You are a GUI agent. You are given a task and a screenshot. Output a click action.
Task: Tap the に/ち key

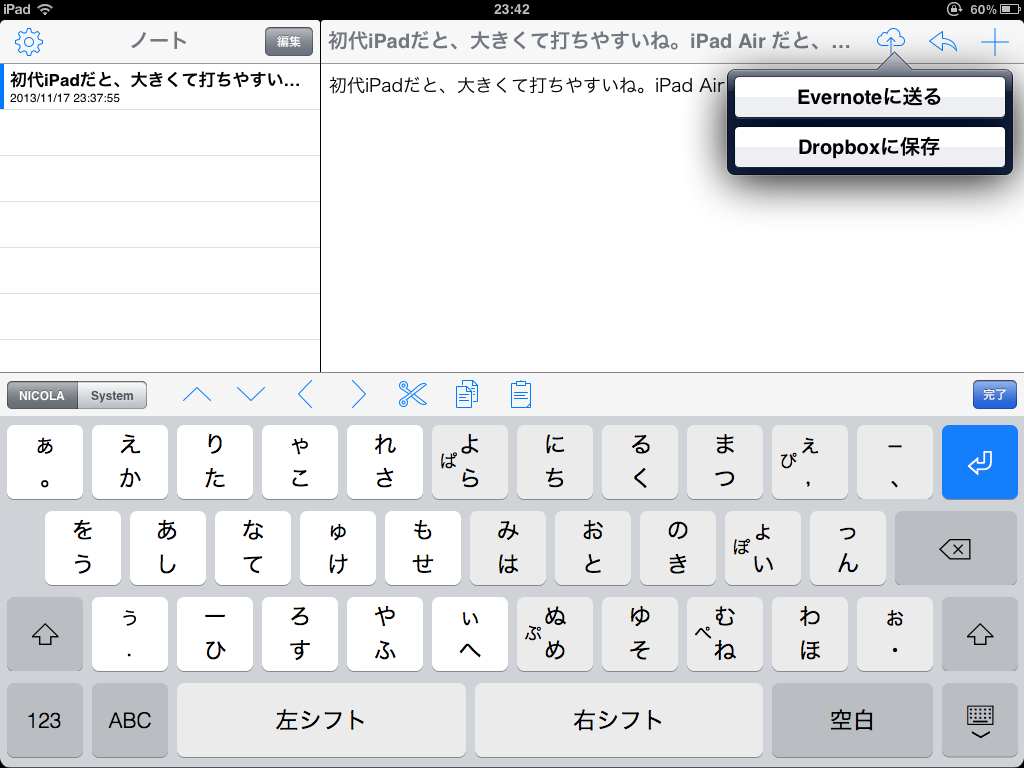pos(555,462)
